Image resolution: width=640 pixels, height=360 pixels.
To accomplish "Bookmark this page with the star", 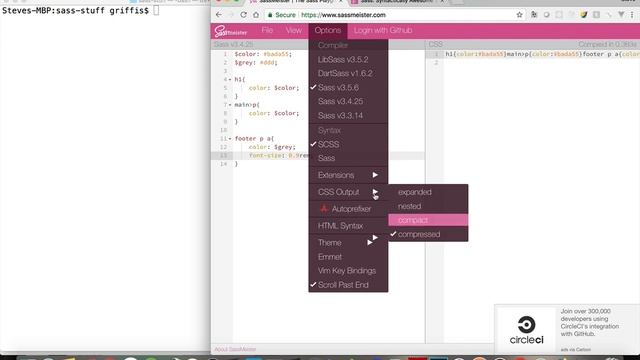I will pyautogui.click(x=519, y=15).
